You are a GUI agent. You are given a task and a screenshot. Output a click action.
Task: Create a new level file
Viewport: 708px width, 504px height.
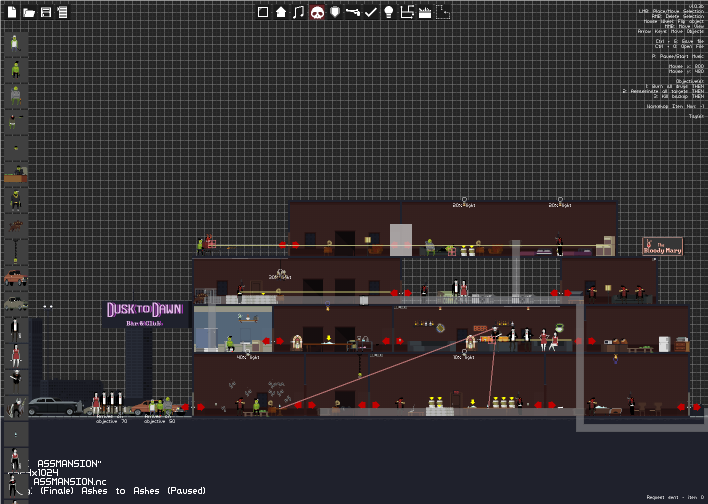pos(12,12)
